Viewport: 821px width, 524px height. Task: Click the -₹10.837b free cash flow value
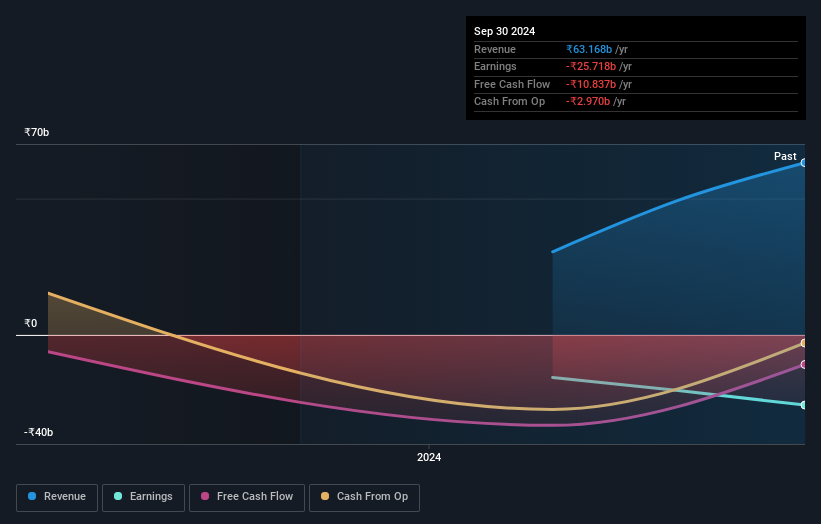591,84
